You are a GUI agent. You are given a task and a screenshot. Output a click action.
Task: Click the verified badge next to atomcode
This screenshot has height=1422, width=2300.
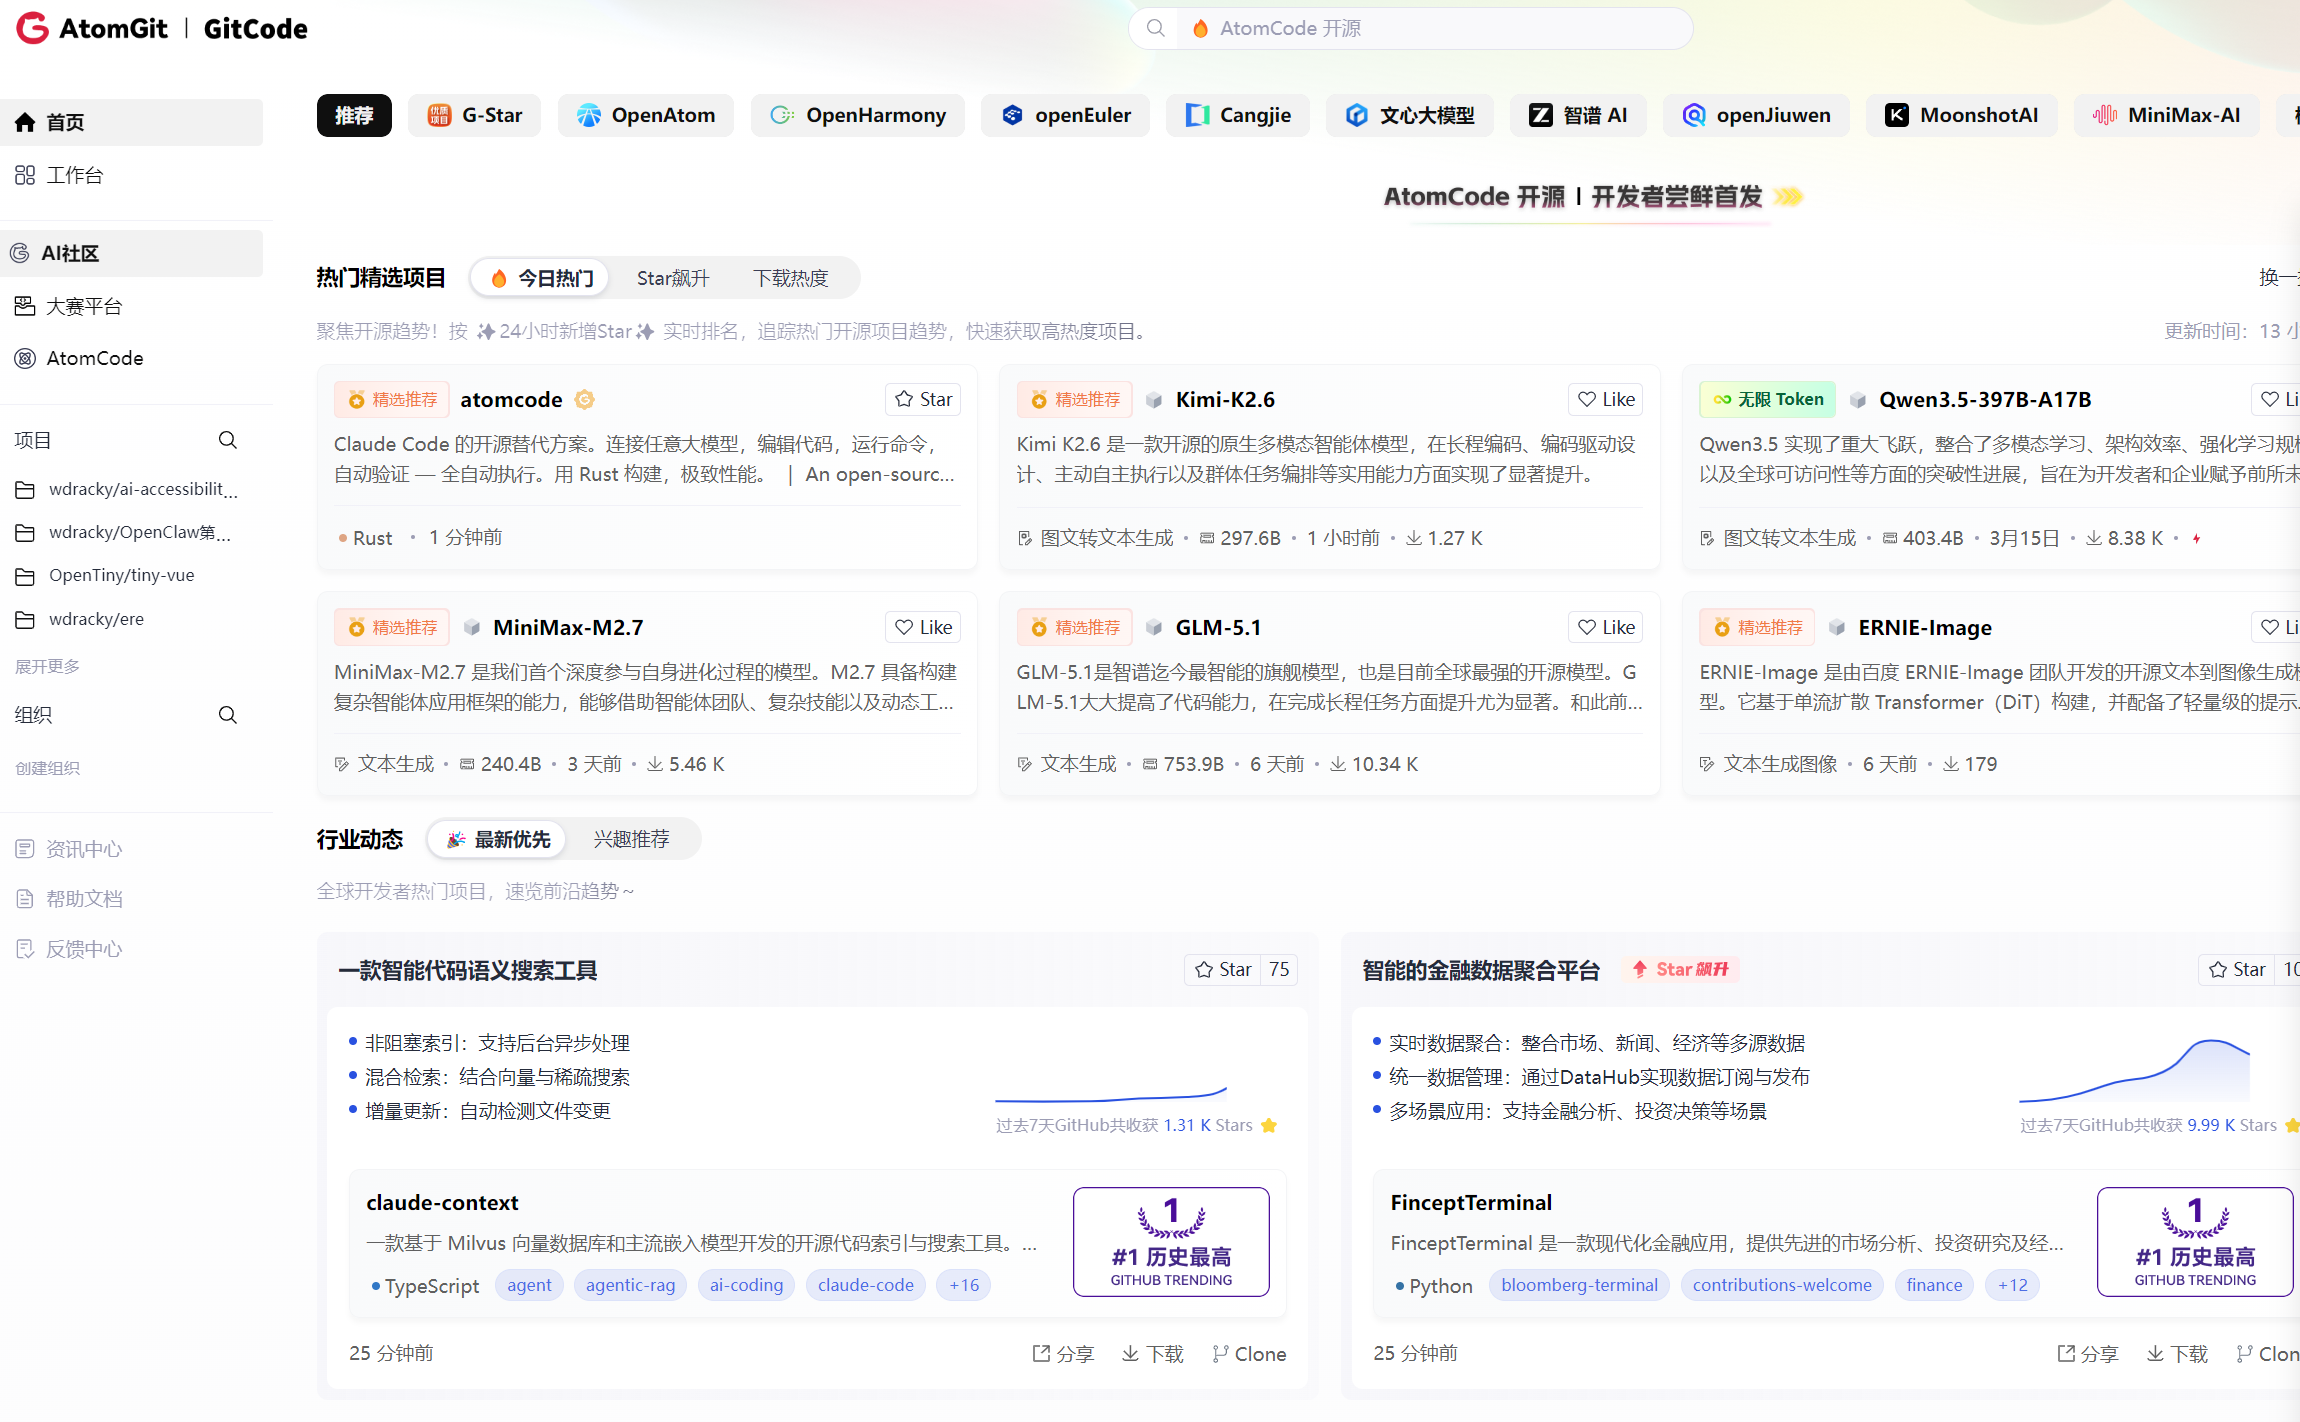click(585, 400)
